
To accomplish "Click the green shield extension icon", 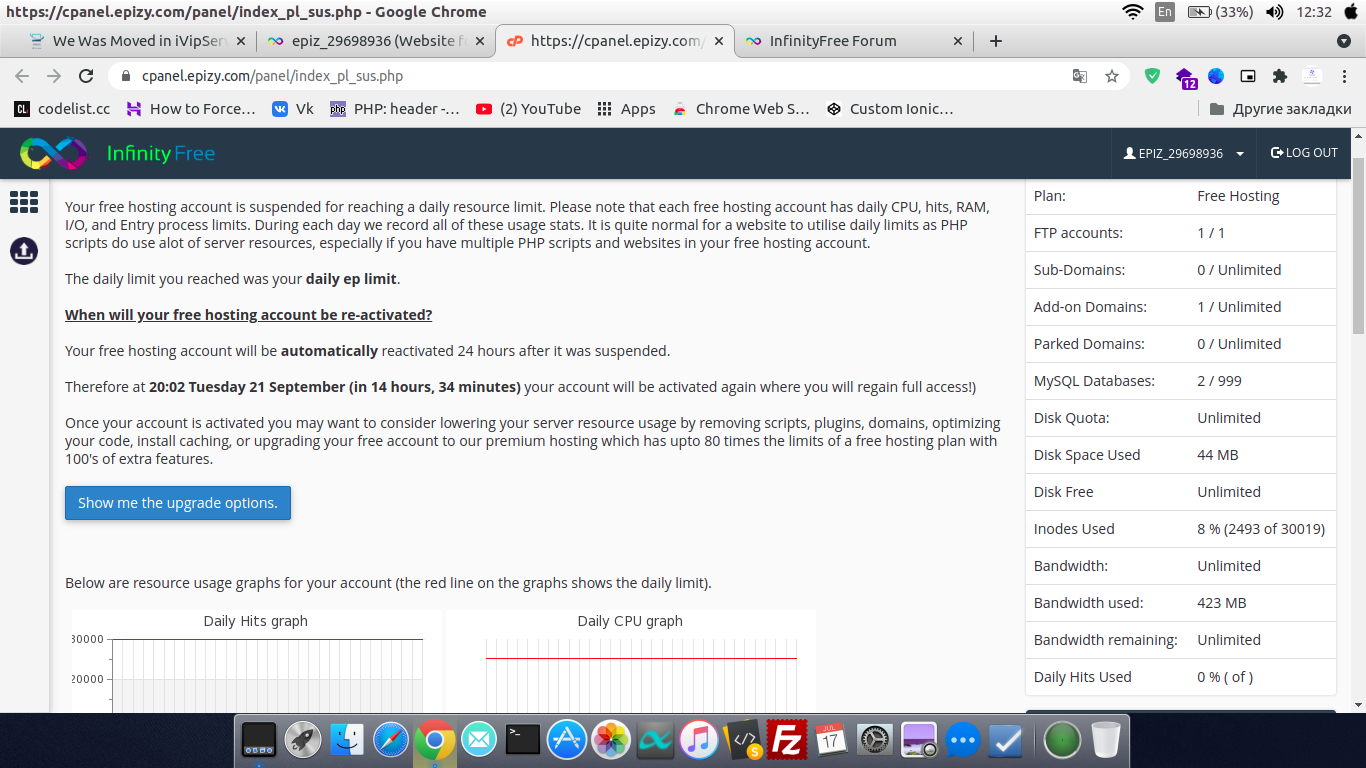I will 1152,76.
